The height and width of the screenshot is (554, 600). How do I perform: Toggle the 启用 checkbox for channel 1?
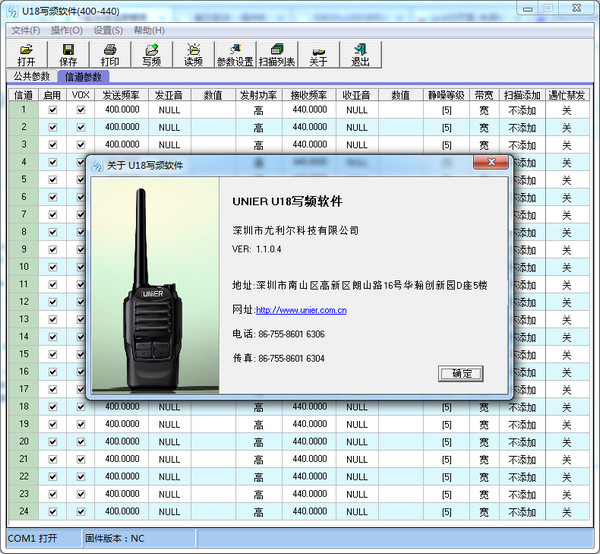[52, 110]
